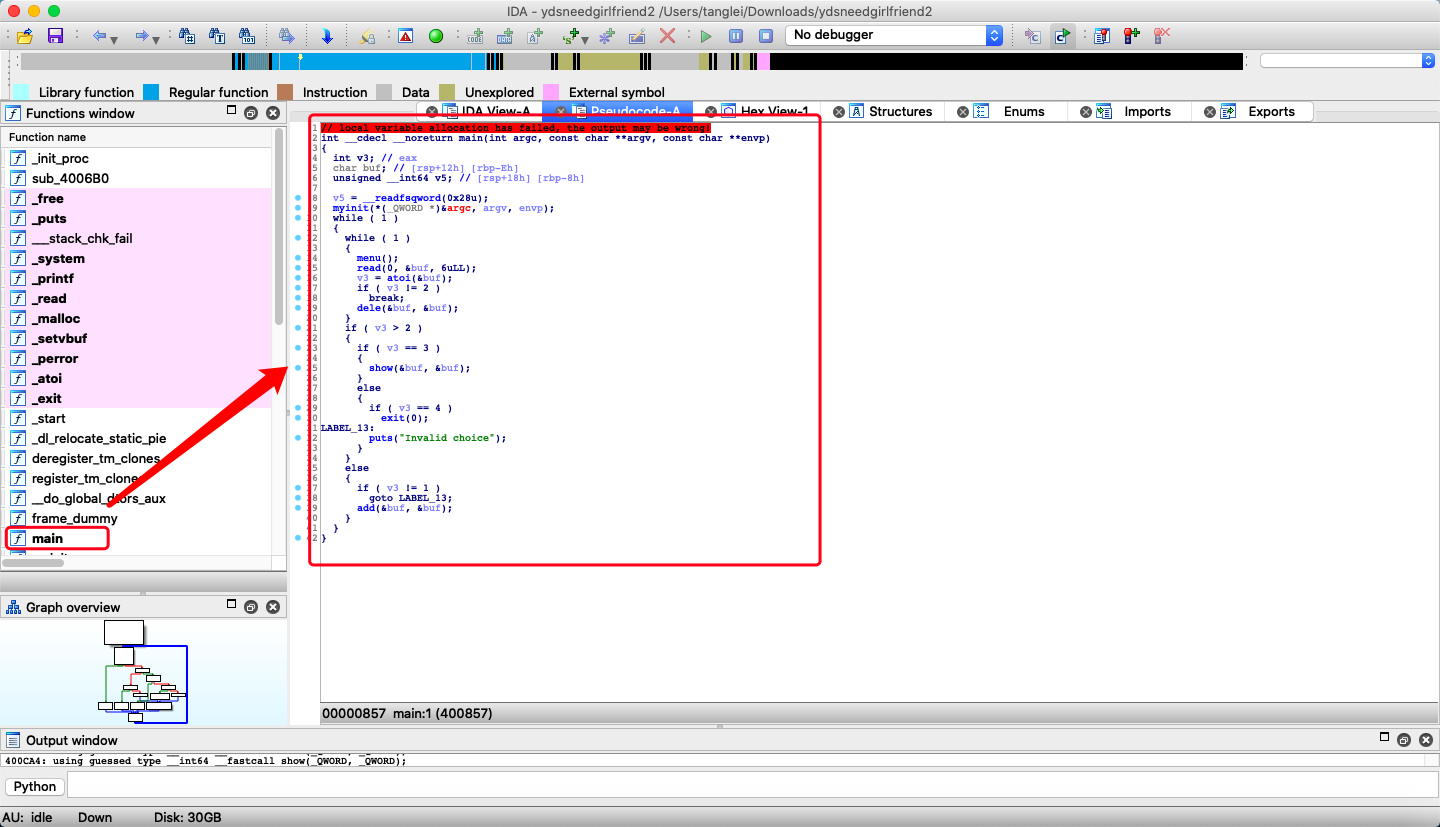This screenshot has height=827, width=1440.
Task: Click the breakpoint list icon
Action: tap(1101, 36)
